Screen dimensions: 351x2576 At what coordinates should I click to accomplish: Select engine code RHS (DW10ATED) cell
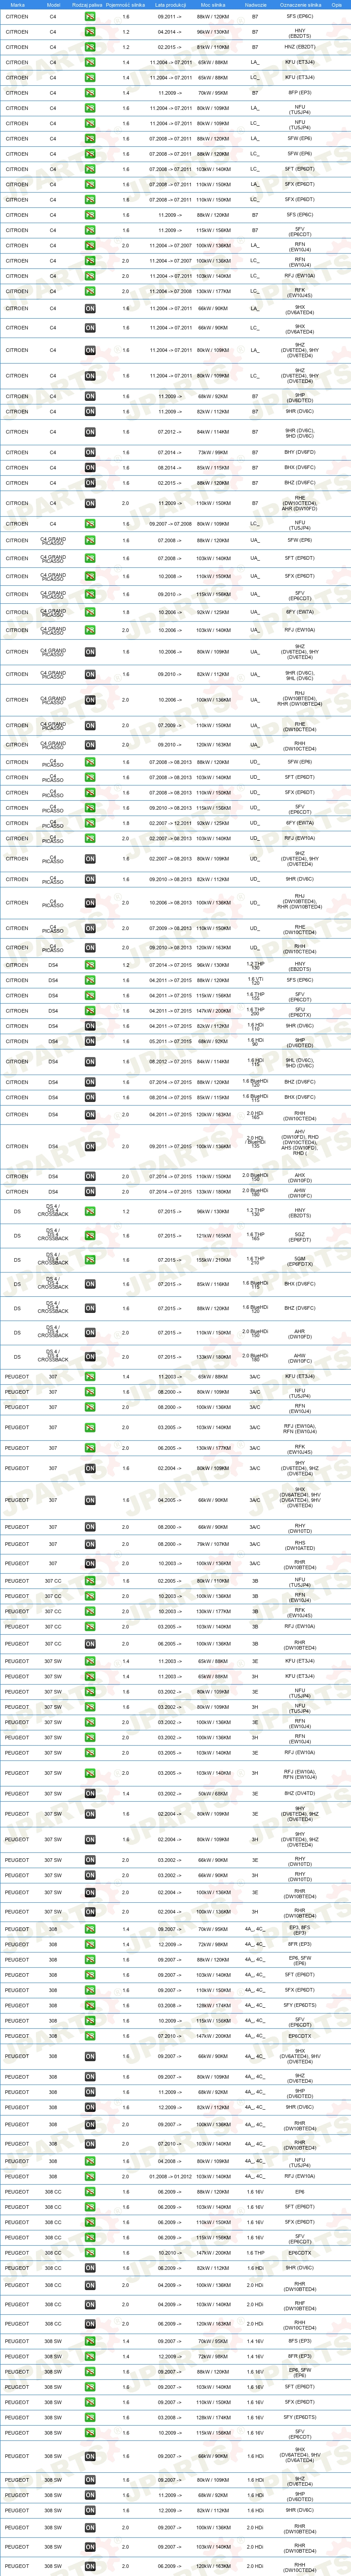299,1545
